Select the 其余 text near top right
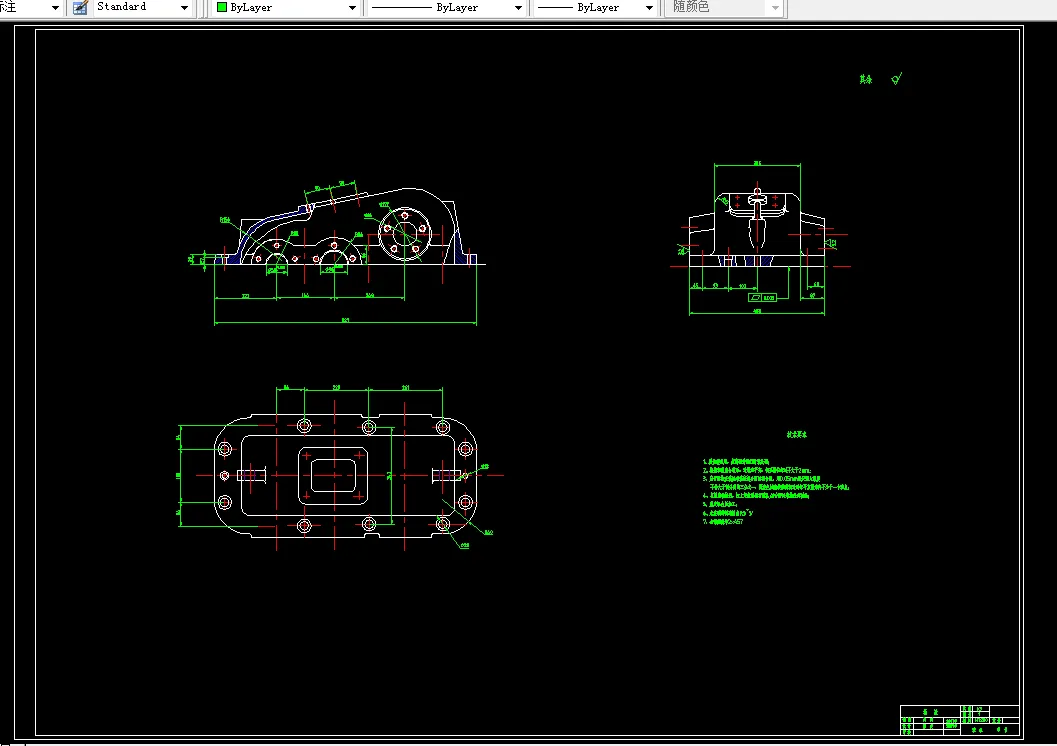The image size is (1057, 746). [x=866, y=80]
